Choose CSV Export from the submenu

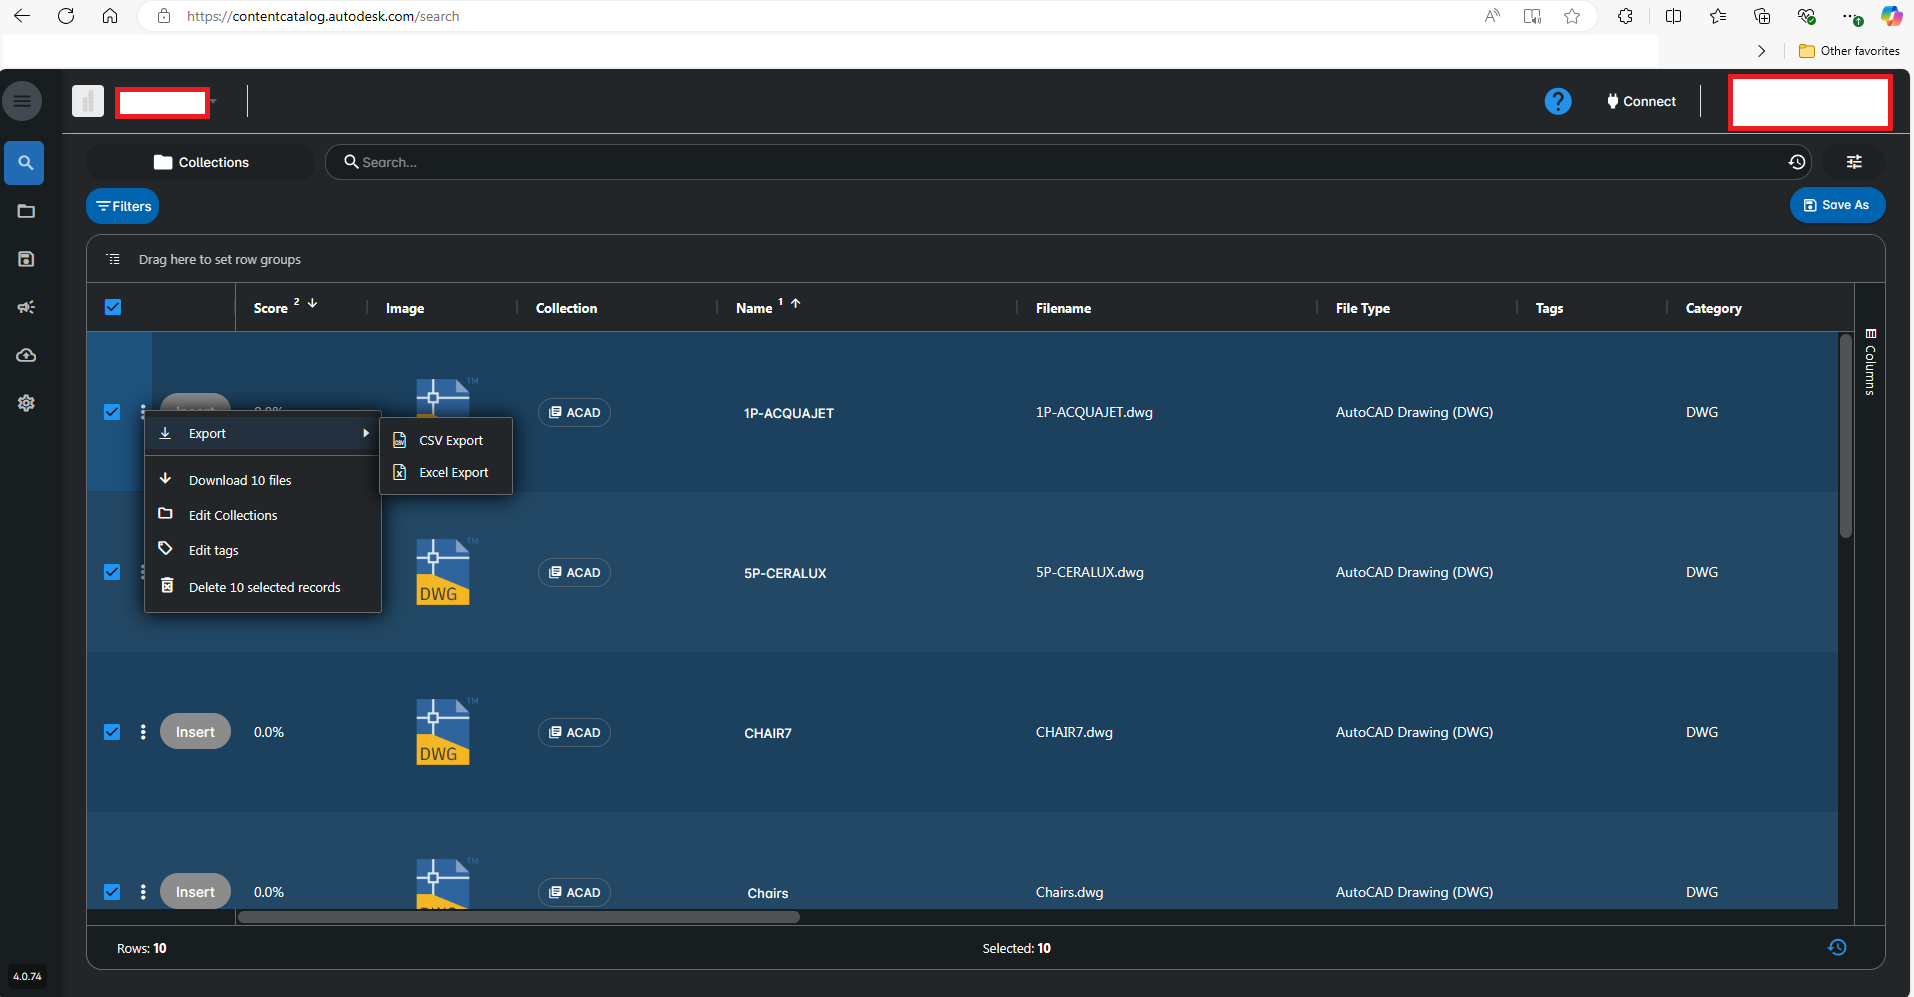point(446,440)
